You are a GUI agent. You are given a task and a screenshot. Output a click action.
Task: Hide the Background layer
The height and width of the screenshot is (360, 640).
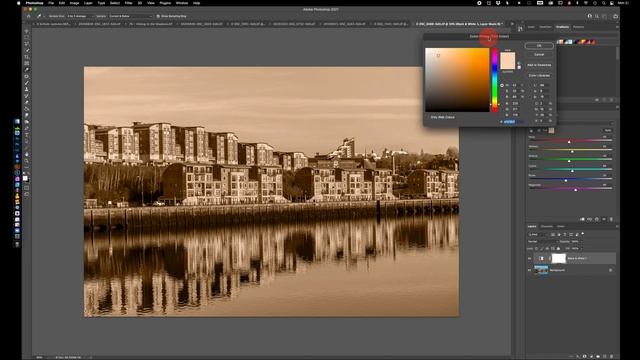(529, 270)
